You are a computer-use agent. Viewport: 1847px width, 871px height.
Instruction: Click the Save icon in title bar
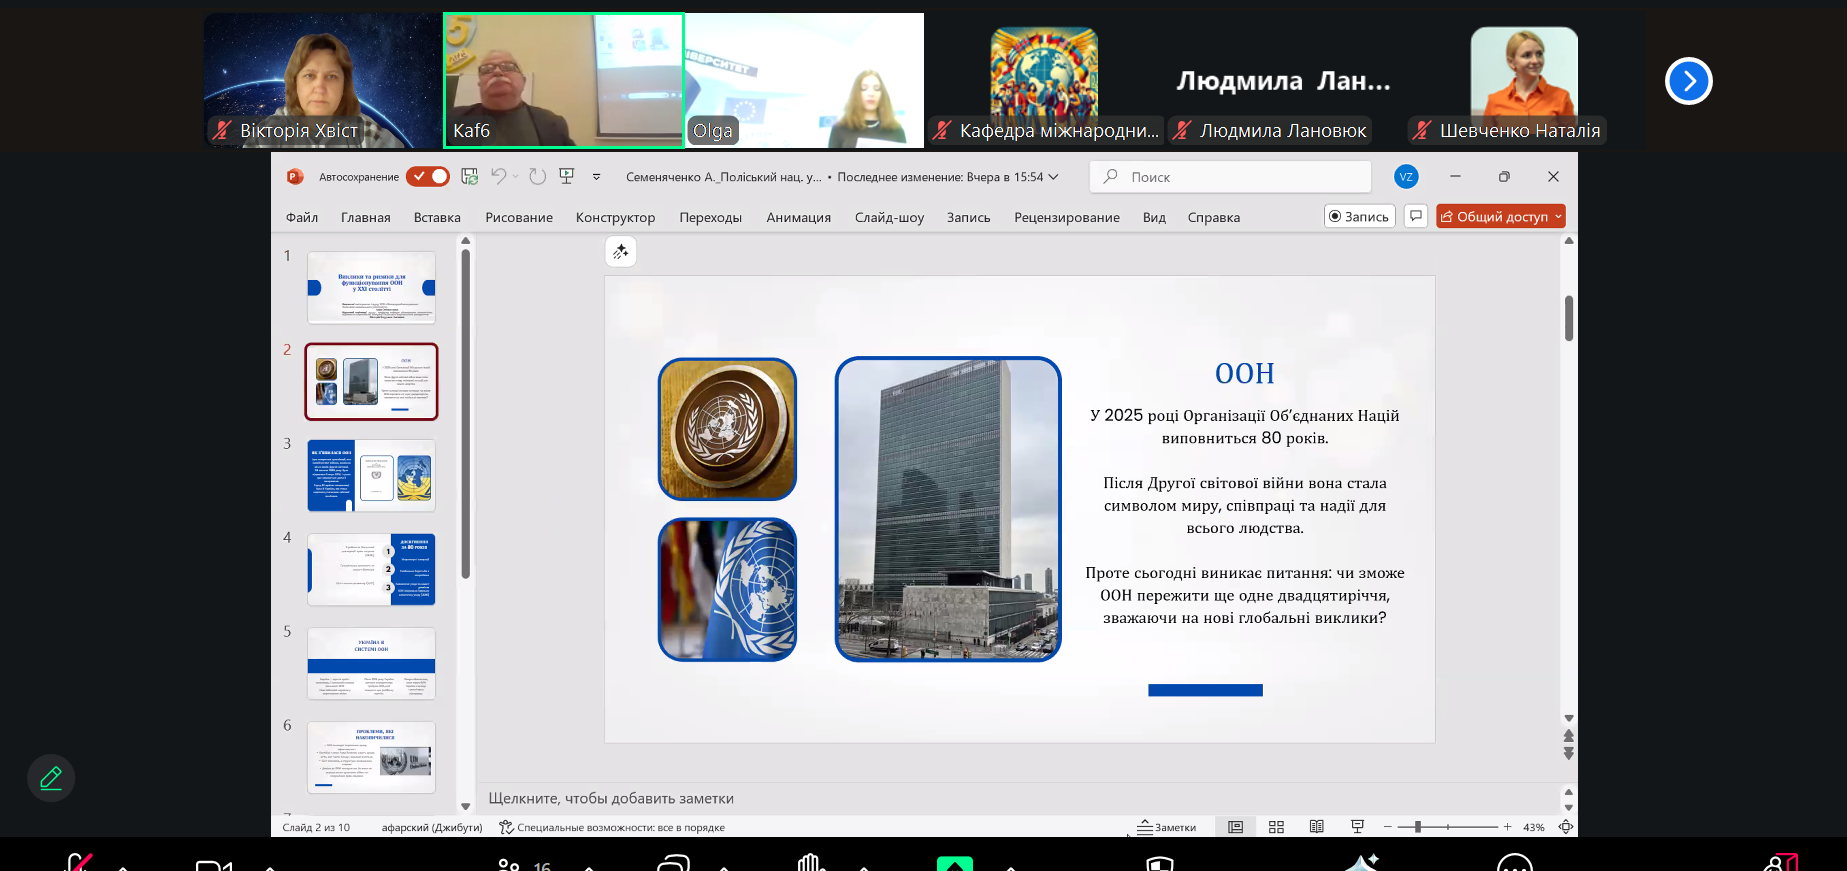pos(469,177)
